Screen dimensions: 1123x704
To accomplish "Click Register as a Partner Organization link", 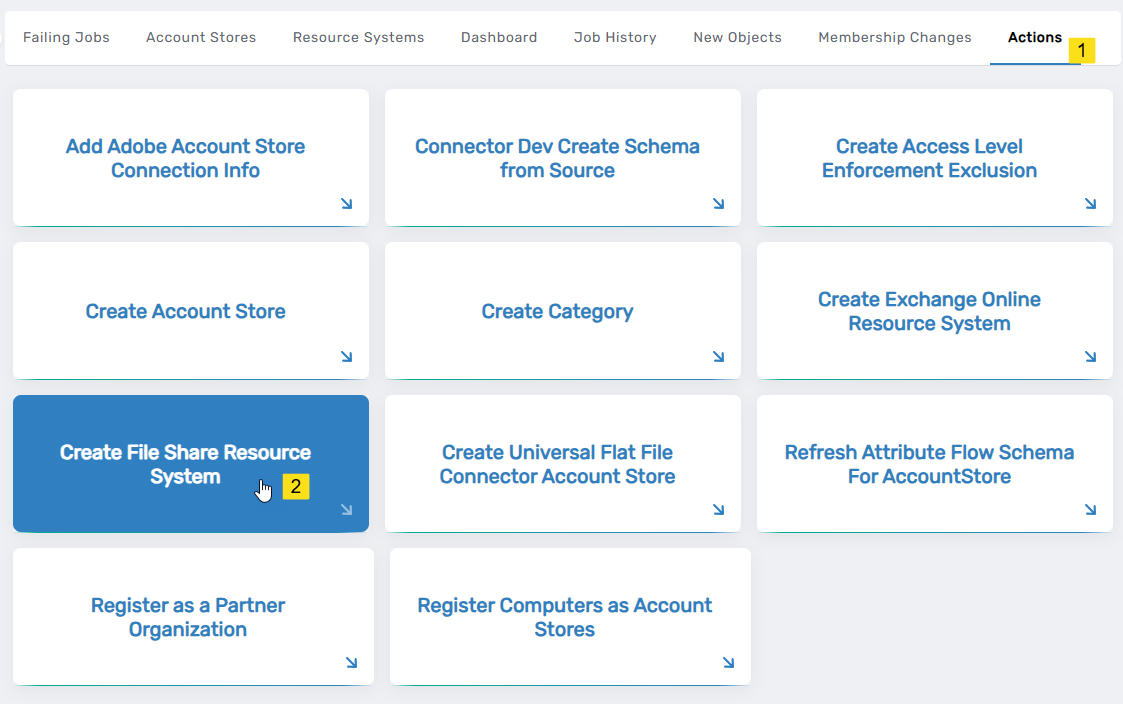I will (x=188, y=617).
